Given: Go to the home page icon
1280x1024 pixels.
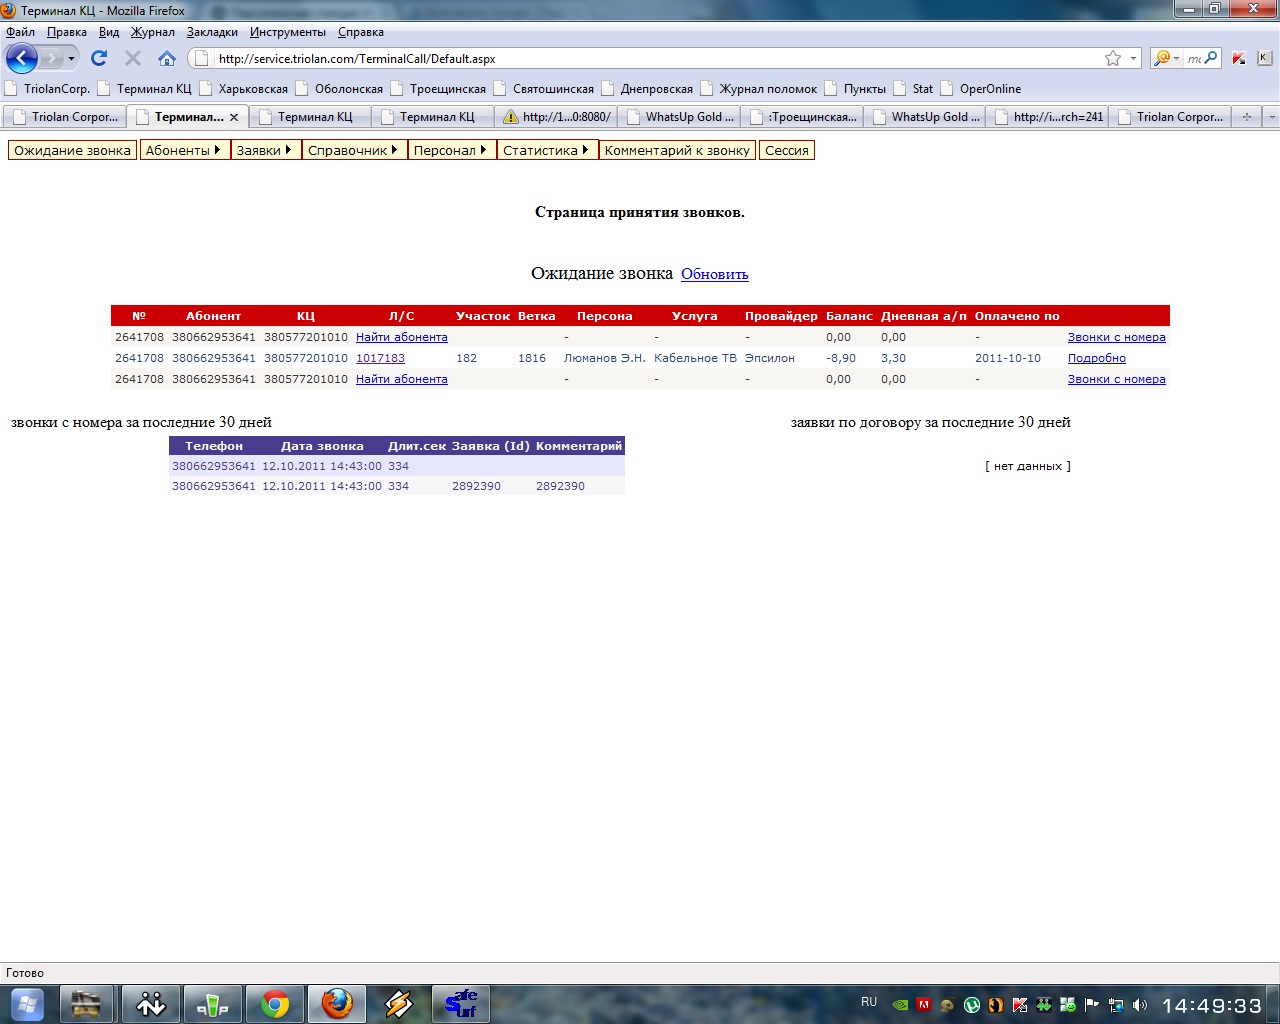Looking at the screenshot, I should (x=167, y=58).
